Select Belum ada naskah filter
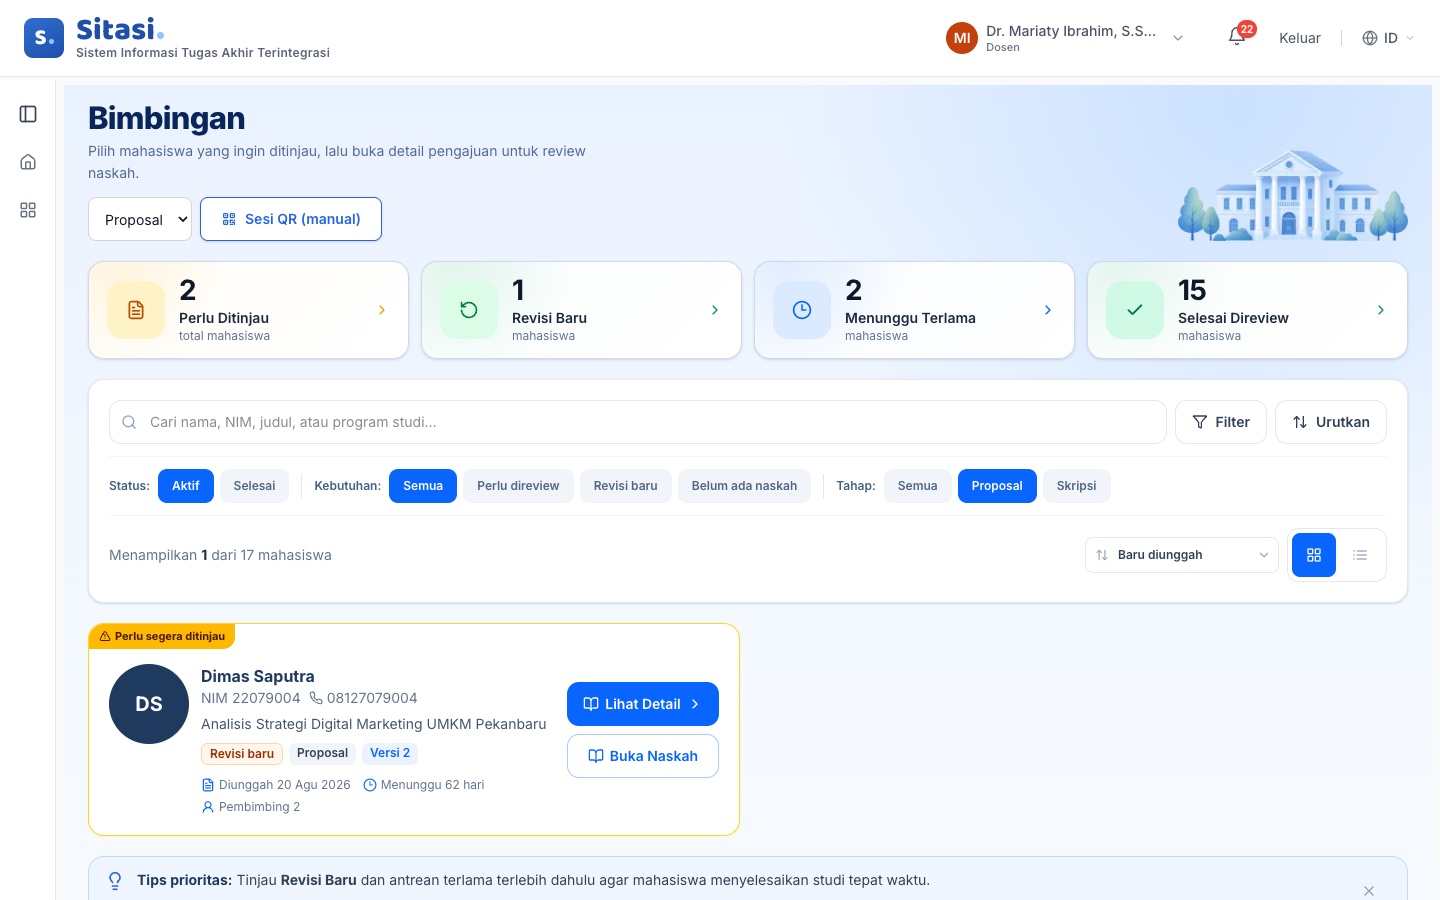The height and width of the screenshot is (900, 1440). (x=744, y=486)
